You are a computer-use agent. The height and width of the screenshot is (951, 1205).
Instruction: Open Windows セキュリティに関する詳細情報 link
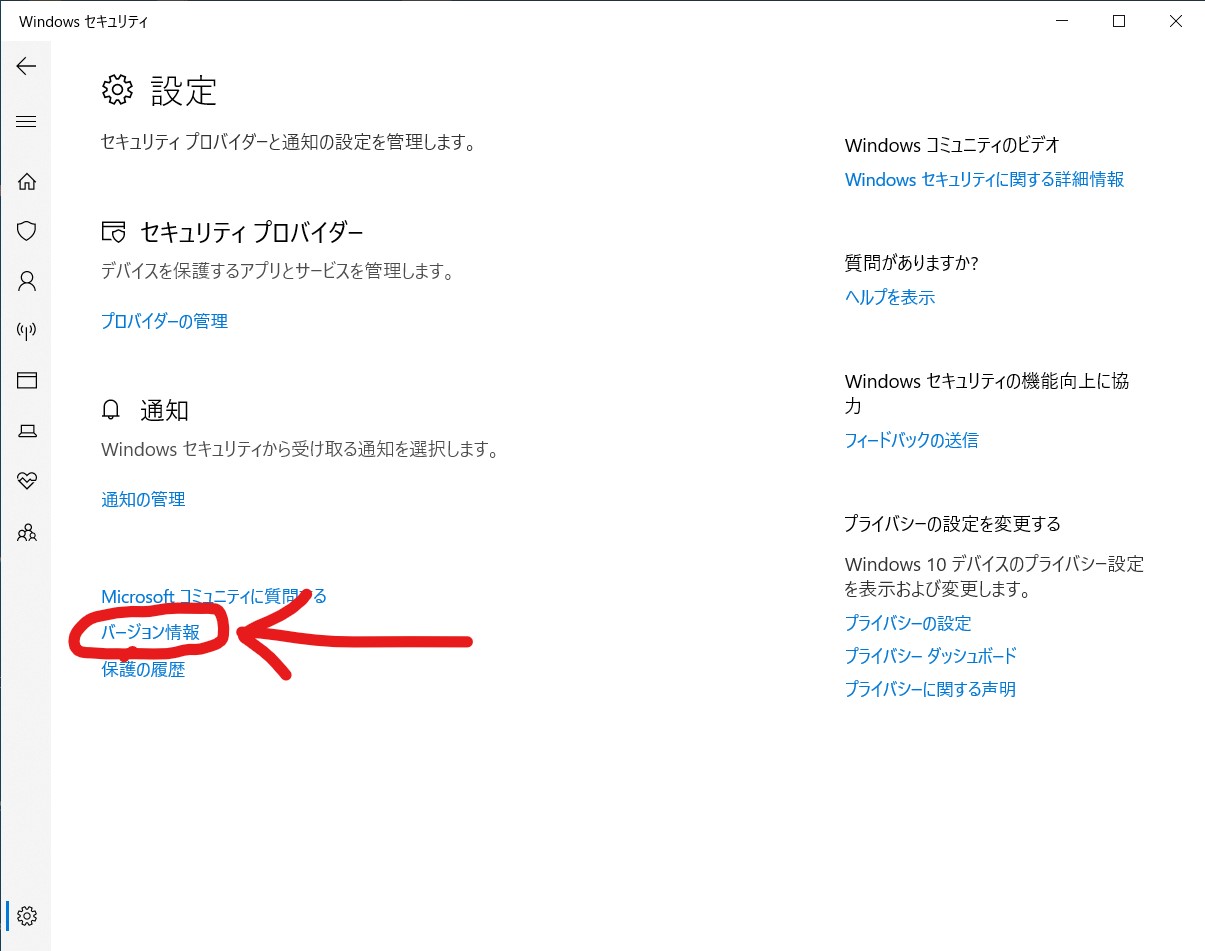pyautogui.click(x=984, y=179)
